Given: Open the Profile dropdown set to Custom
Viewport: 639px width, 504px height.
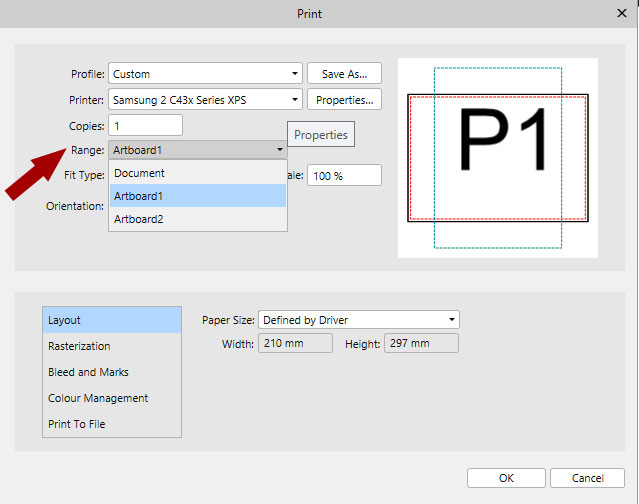Looking at the screenshot, I should click(205, 74).
